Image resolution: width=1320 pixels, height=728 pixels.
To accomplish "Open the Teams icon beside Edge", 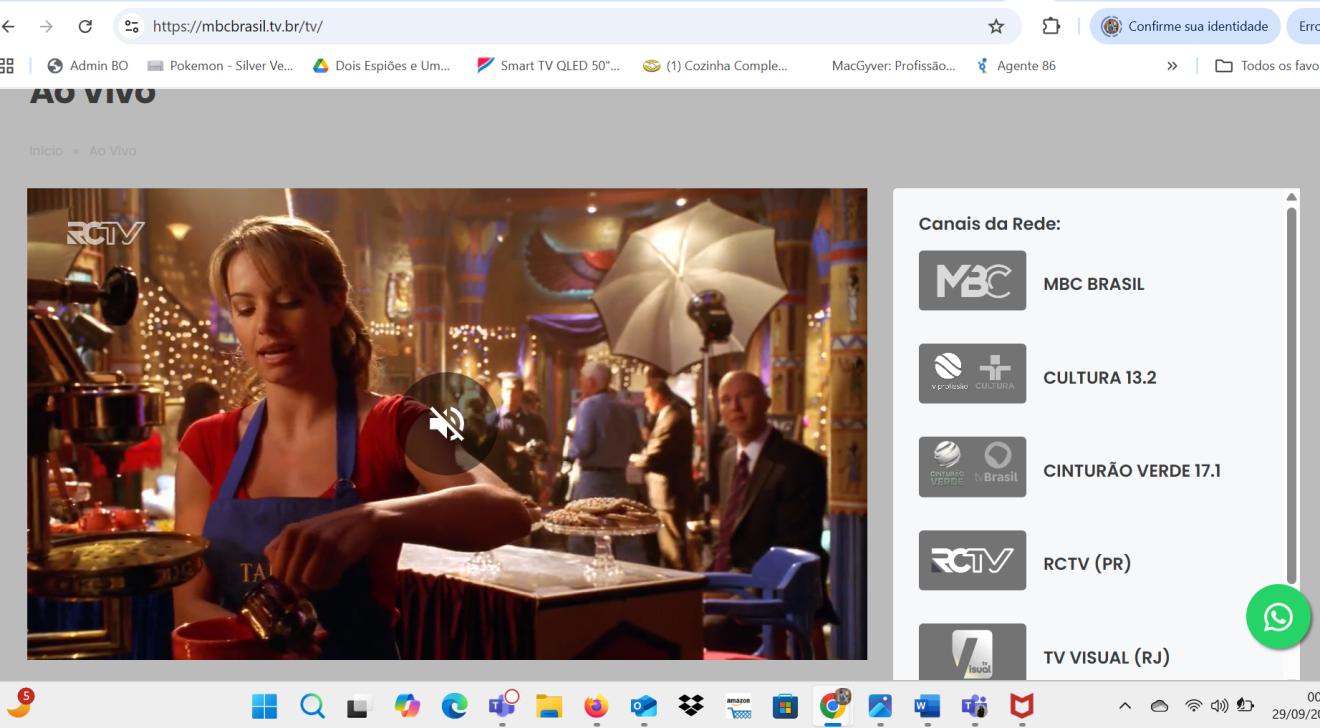I will click(x=501, y=706).
